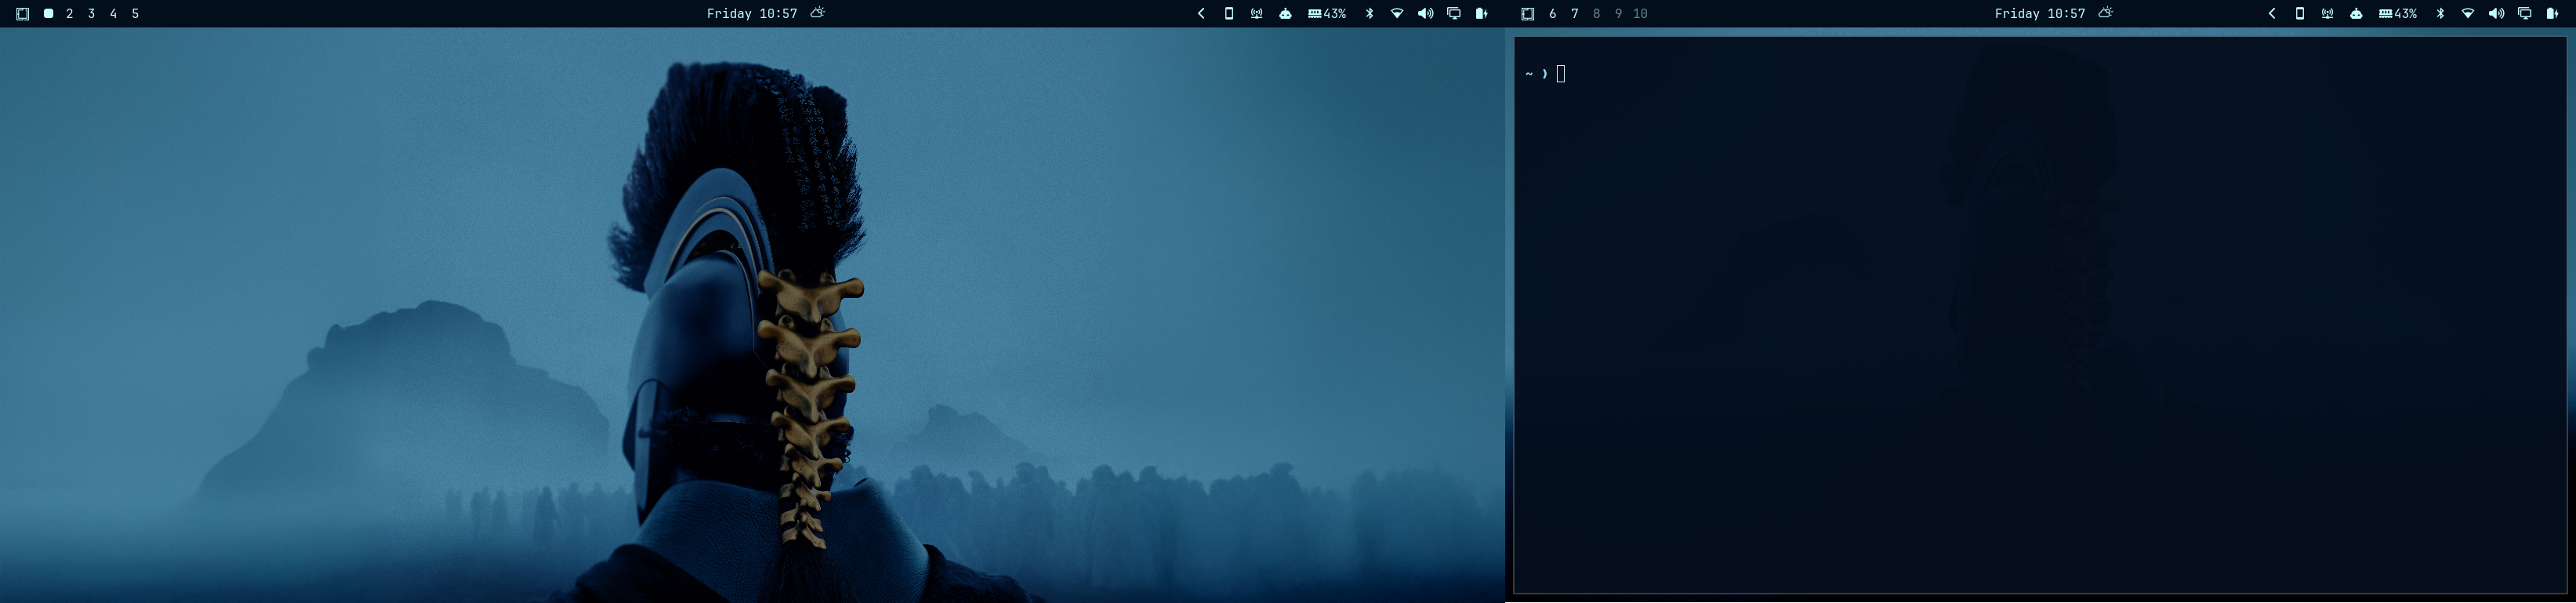Image resolution: width=2576 pixels, height=603 pixels.
Task: Click the battery charging icon on the right bar
Action: 2553,14
